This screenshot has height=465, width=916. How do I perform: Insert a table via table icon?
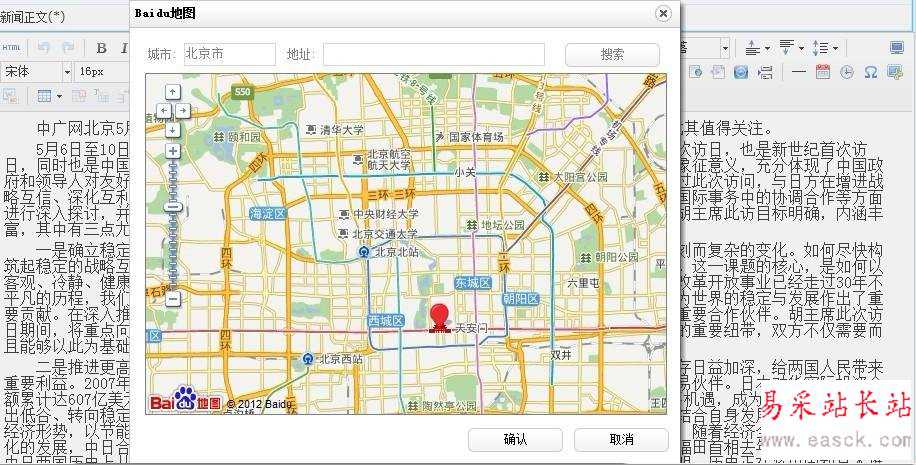44,96
